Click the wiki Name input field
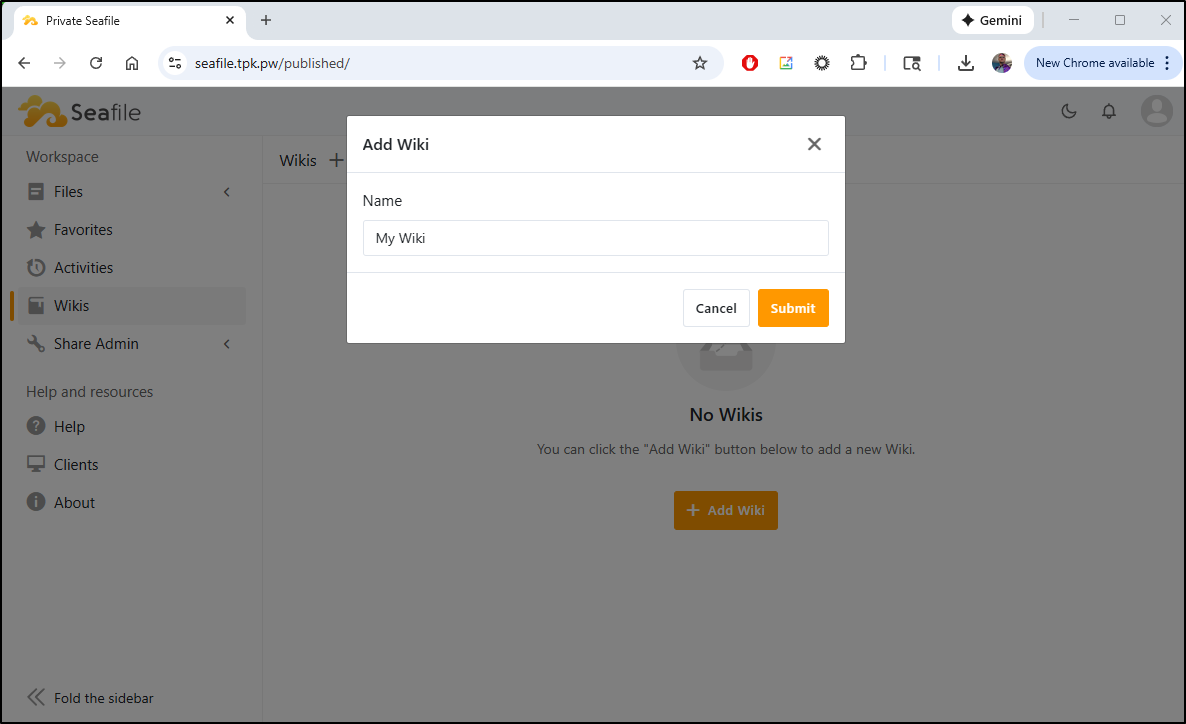Image resolution: width=1186 pixels, height=724 pixels. click(595, 238)
